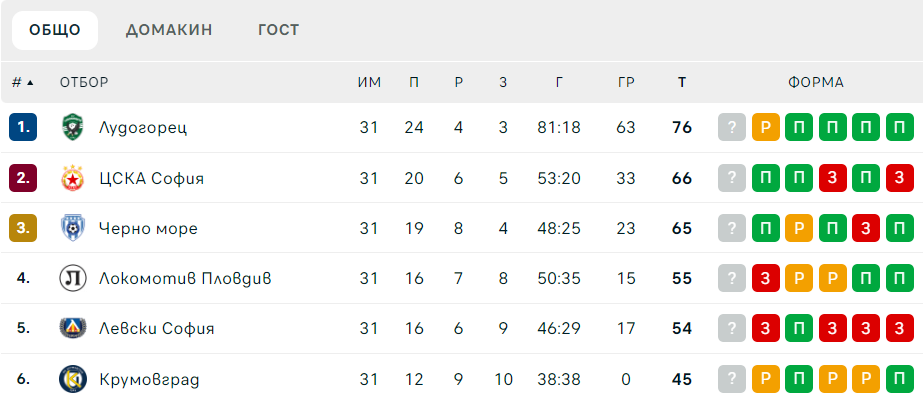Viewport: 923px width, 401px height.
Task: Click the grey question mark in Крумовград row
Action: click(732, 379)
